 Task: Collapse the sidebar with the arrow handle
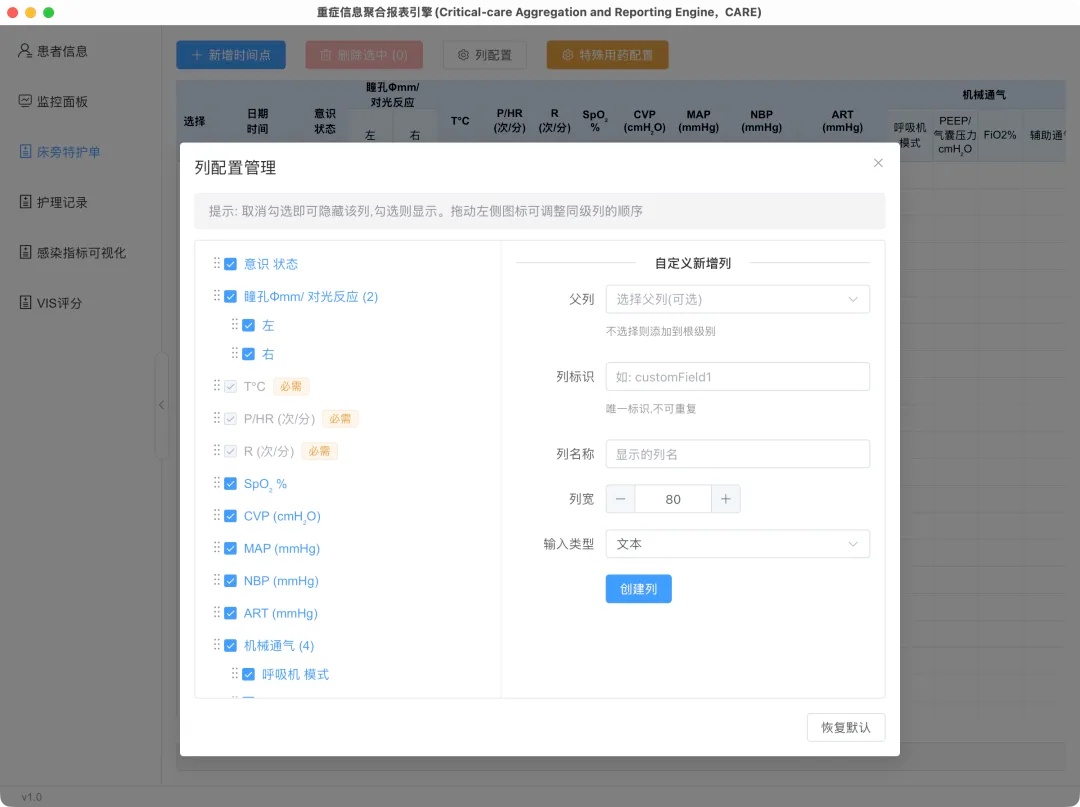[161, 405]
